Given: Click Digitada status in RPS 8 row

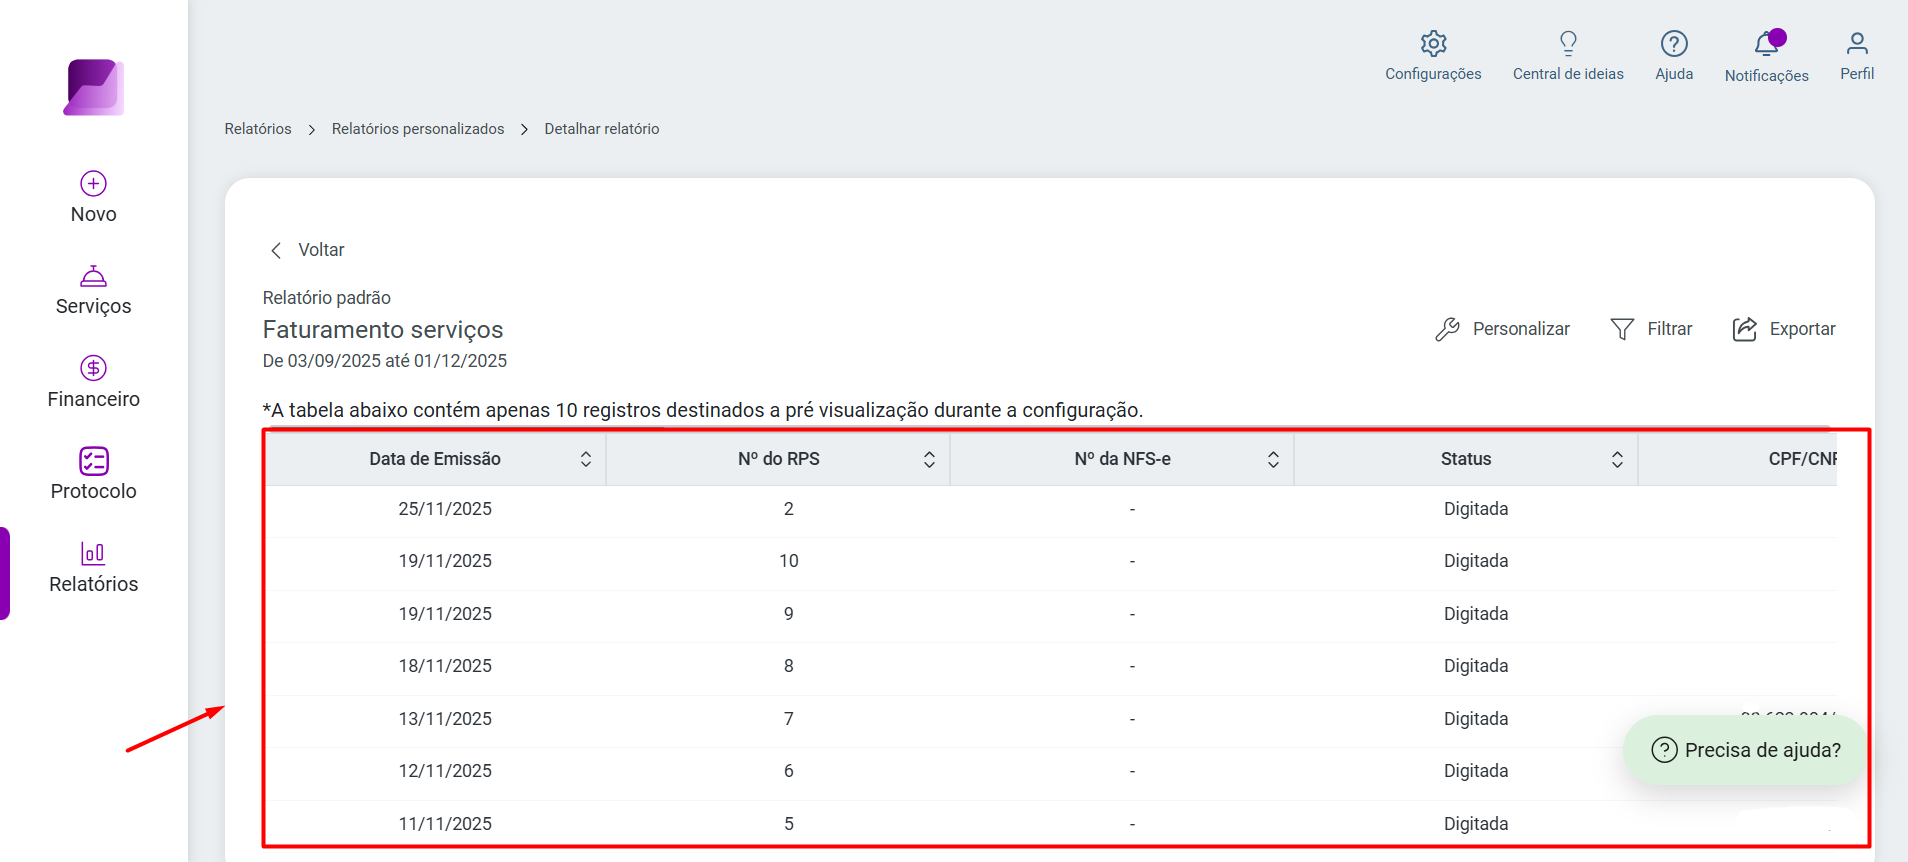Looking at the screenshot, I should (x=1476, y=666).
